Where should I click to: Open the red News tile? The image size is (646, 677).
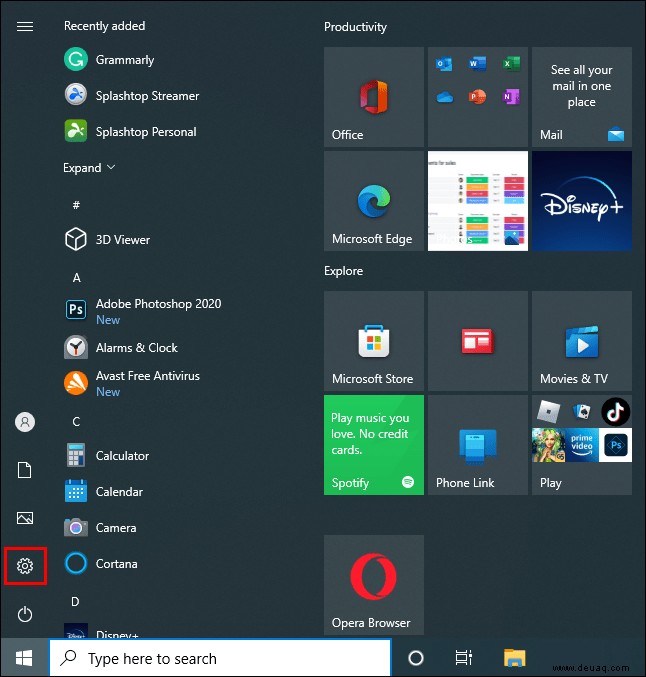478,341
